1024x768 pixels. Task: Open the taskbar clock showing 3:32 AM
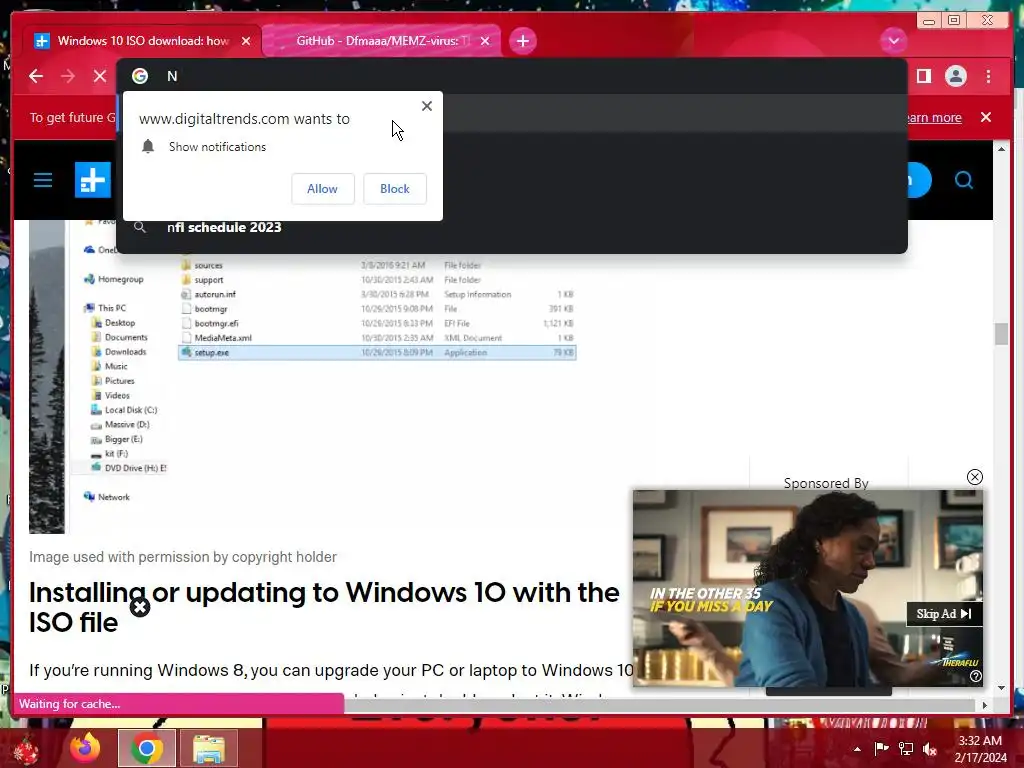tap(980, 749)
